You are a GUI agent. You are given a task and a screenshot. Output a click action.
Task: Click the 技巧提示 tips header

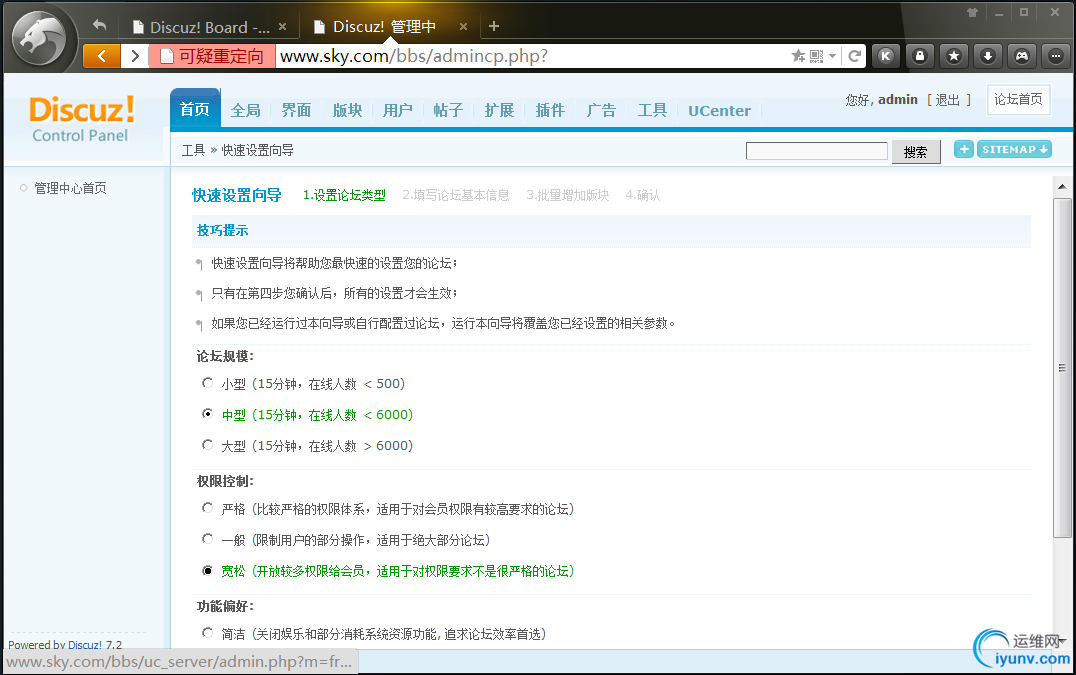click(222, 230)
